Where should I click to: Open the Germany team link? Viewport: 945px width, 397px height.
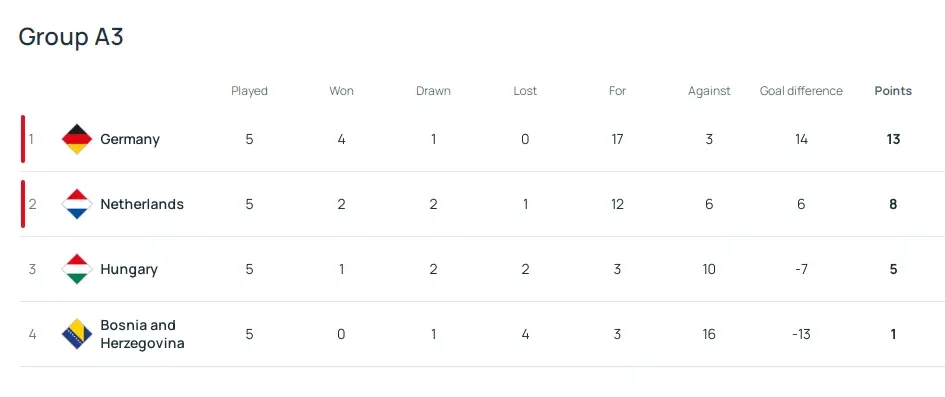pos(130,139)
